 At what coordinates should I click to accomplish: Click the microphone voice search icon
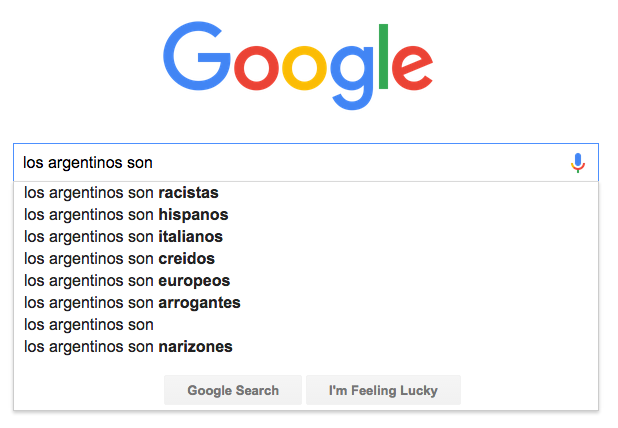coord(578,163)
